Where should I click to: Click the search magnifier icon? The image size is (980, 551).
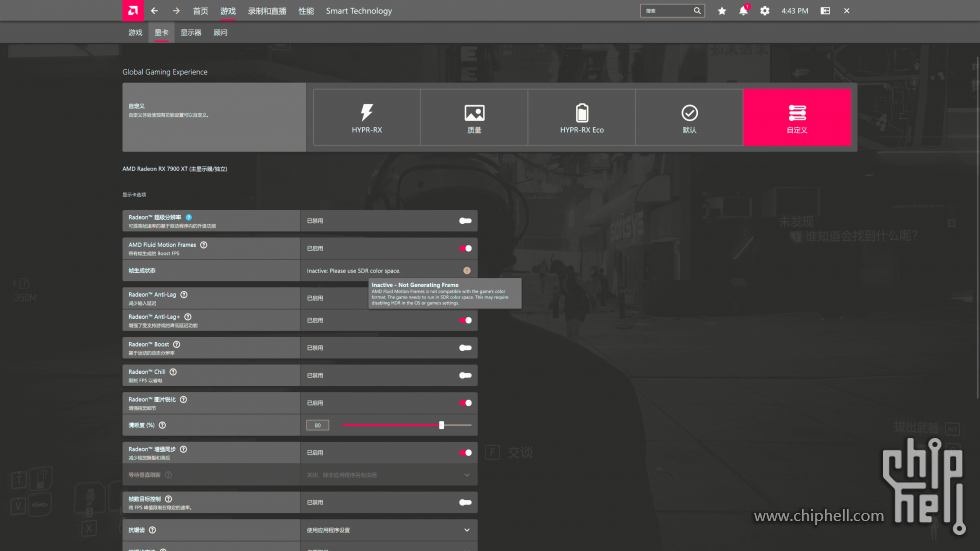(697, 11)
